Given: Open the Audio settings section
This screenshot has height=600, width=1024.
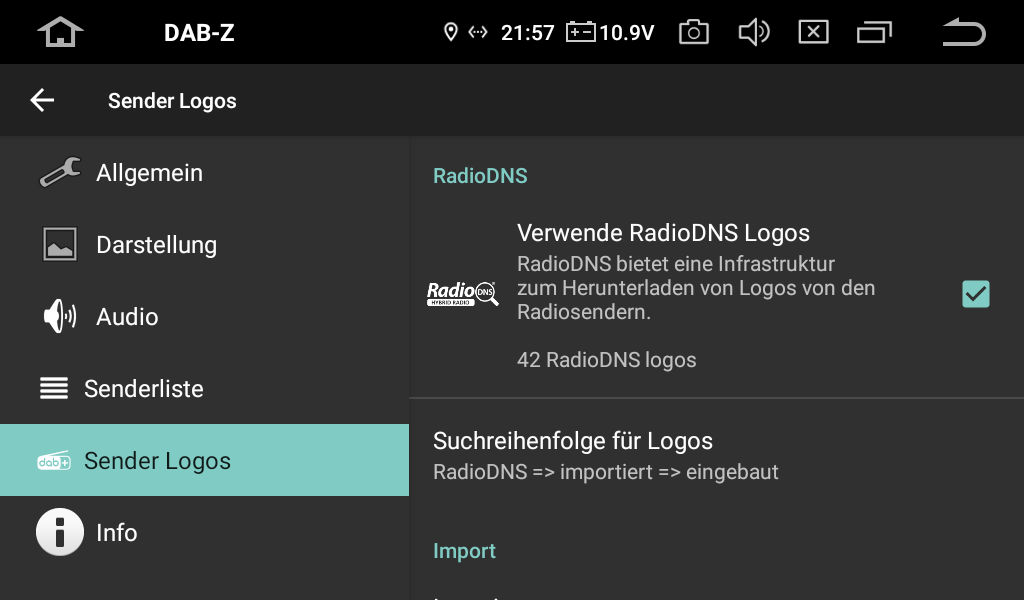Looking at the screenshot, I should pyautogui.click(x=204, y=316).
